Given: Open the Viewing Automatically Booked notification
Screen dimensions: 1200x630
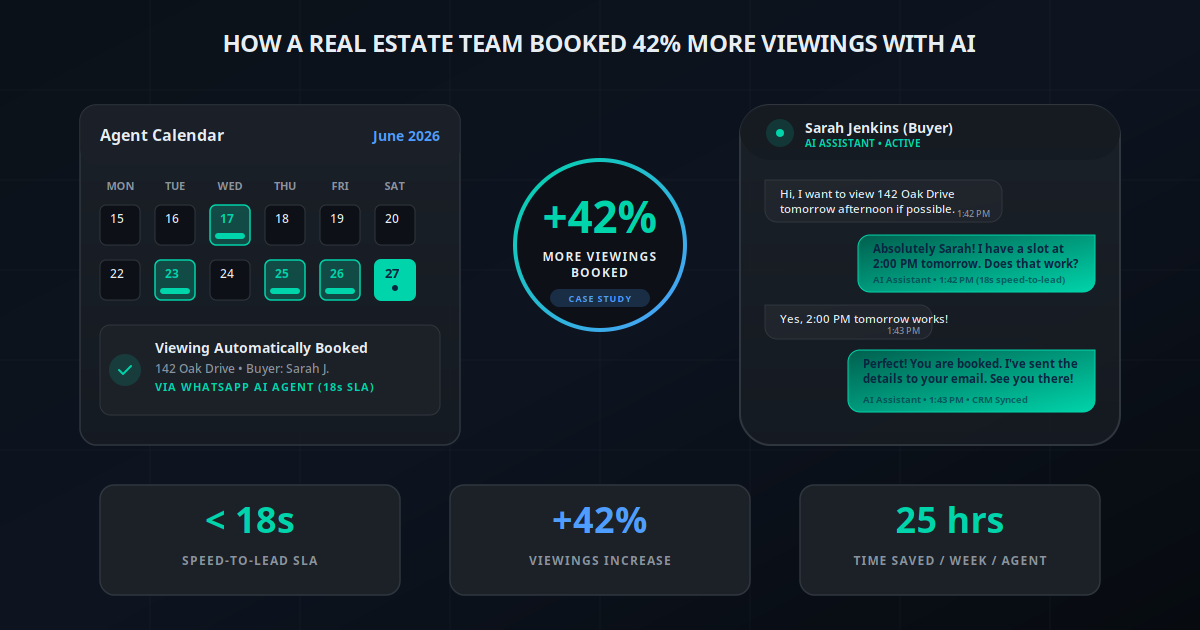Looking at the screenshot, I should [x=270, y=370].
